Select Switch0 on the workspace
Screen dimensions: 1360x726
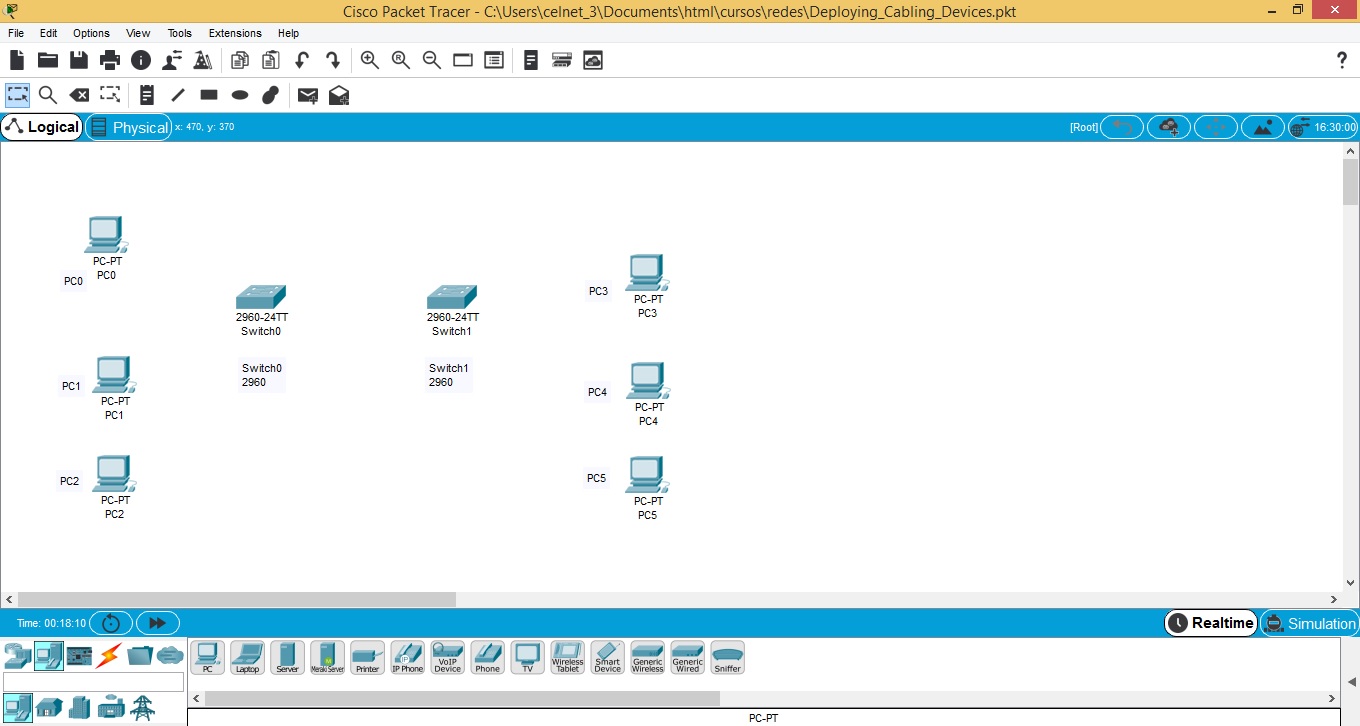pos(260,297)
